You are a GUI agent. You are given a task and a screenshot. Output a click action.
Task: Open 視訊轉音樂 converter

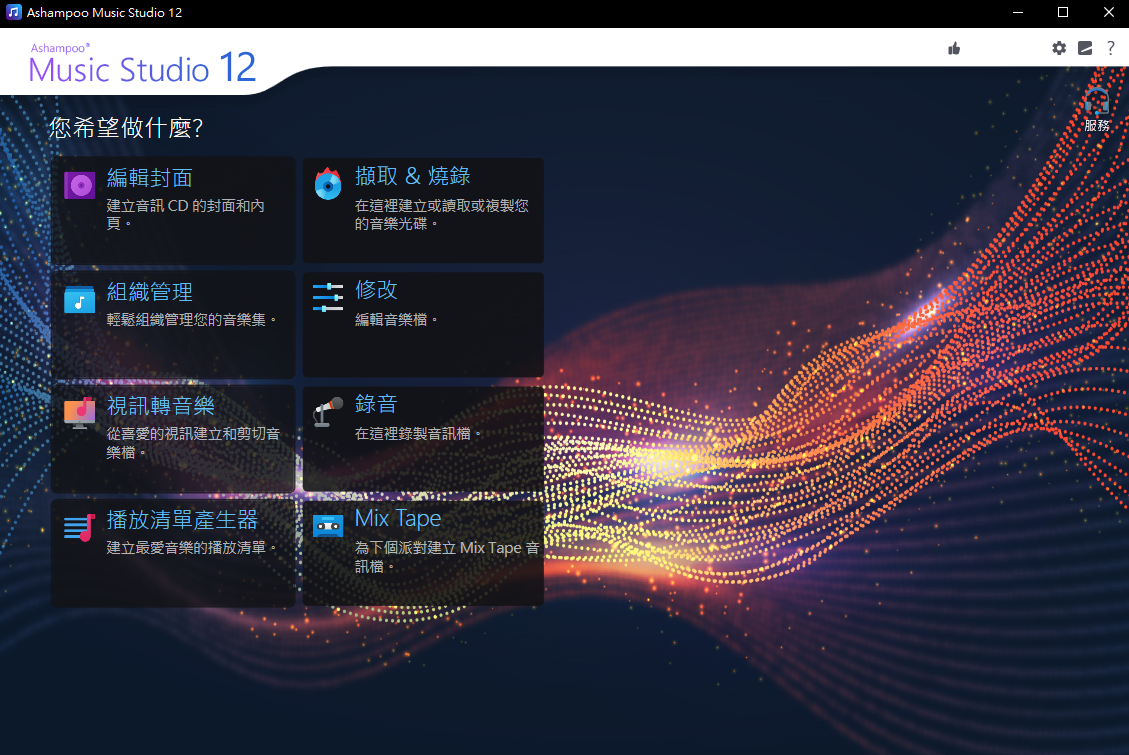pos(174,438)
